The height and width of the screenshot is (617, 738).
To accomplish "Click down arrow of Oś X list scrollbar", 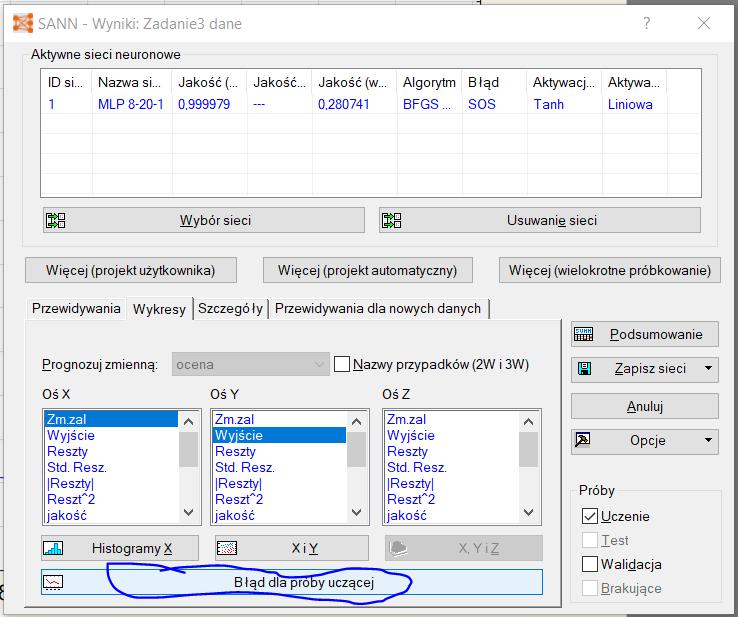I will pyautogui.click(x=188, y=512).
